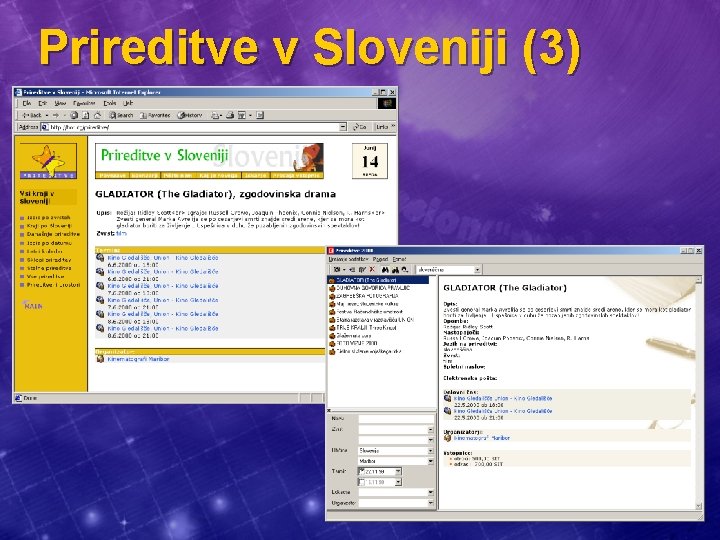Open the Edit menu in Internet Explorer
Viewport: 720px width, 540px height.
tap(42, 103)
